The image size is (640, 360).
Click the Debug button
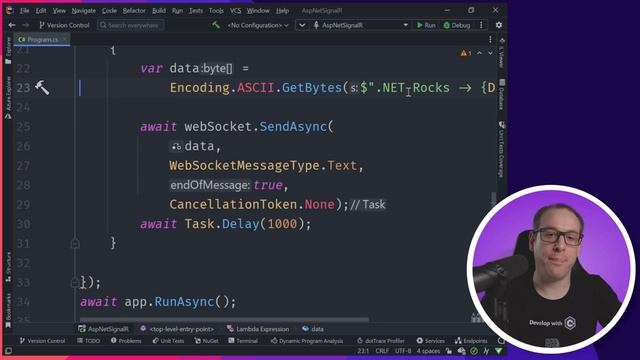tap(457, 25)
